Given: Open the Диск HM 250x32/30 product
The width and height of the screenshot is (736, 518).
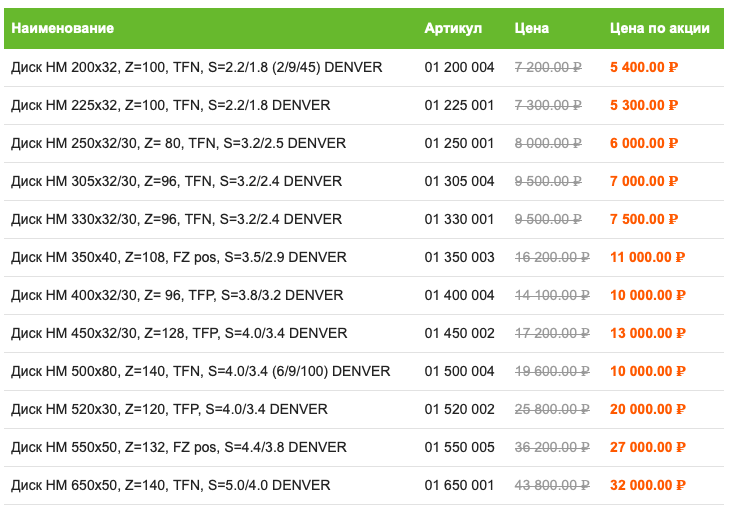Looking at the screenshot, I should 178,143.
